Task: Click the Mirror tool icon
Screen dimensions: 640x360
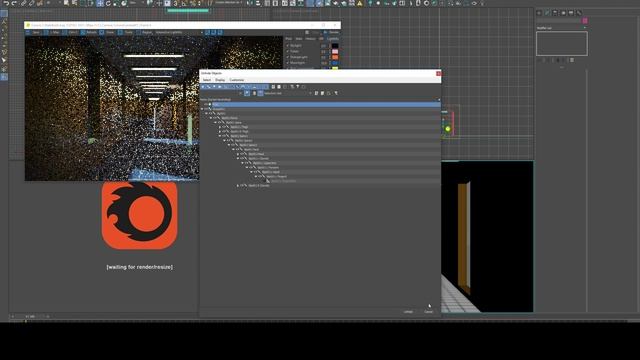Action: pos(250,3)
